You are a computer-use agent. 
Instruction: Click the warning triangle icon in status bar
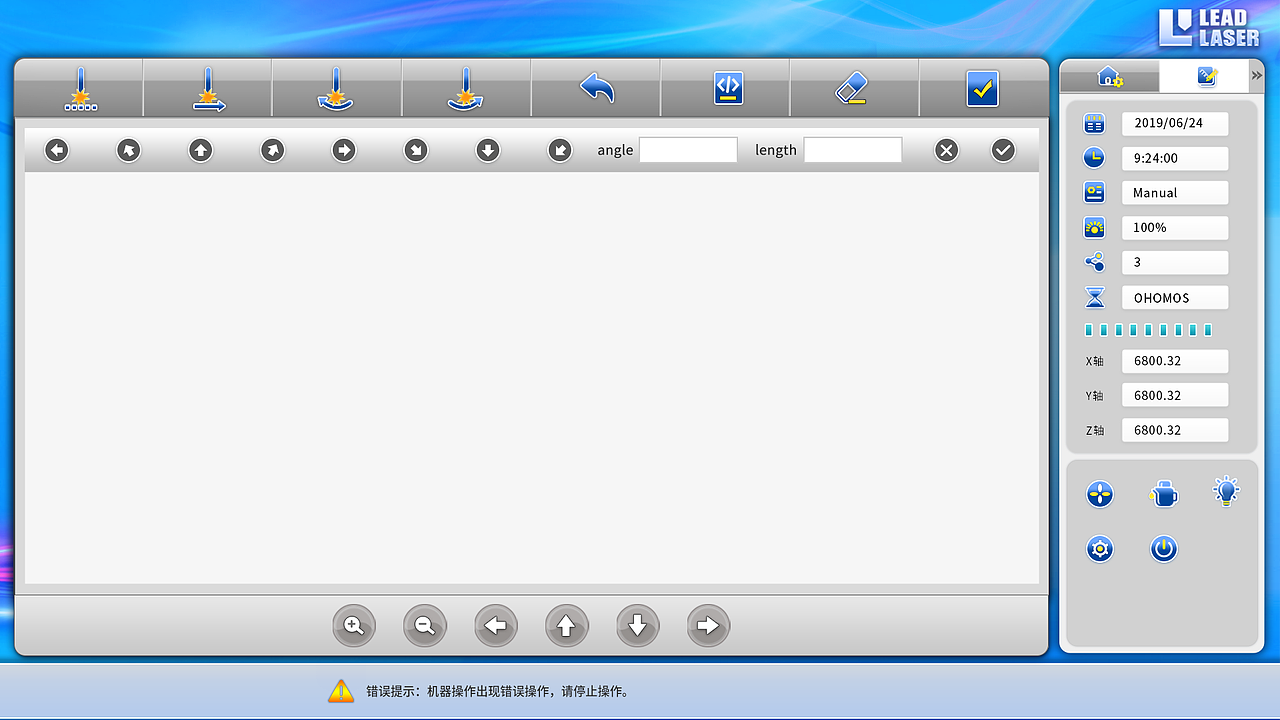click(341, 690)
